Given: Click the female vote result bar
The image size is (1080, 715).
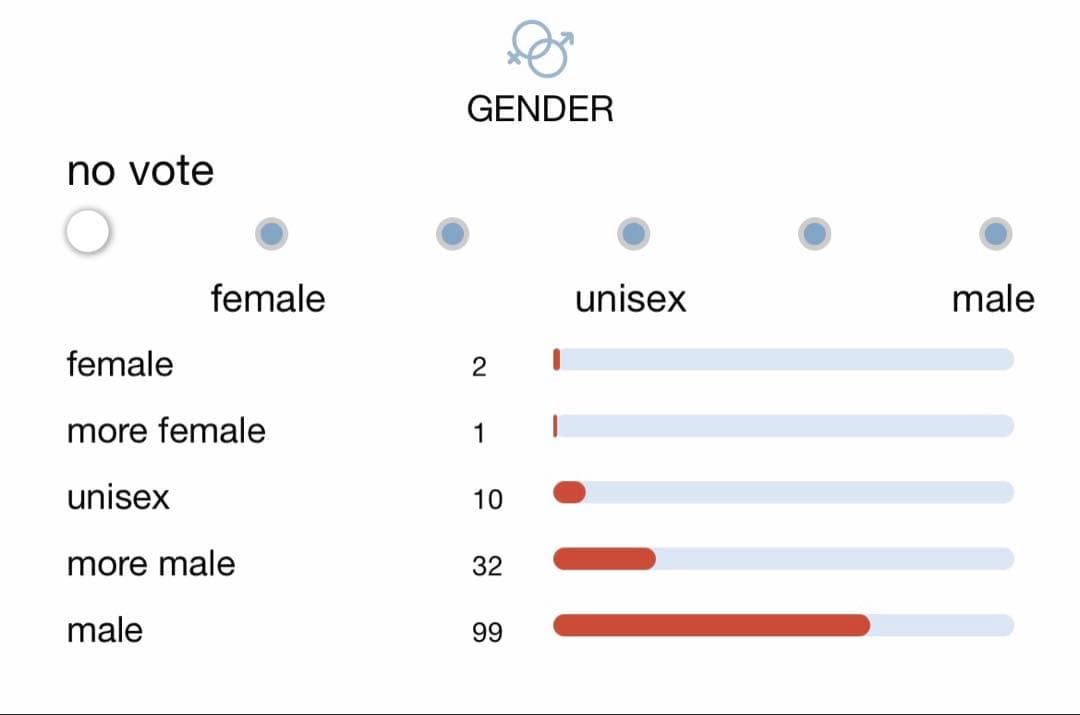Looking at the screenshot, I should 783,360.
